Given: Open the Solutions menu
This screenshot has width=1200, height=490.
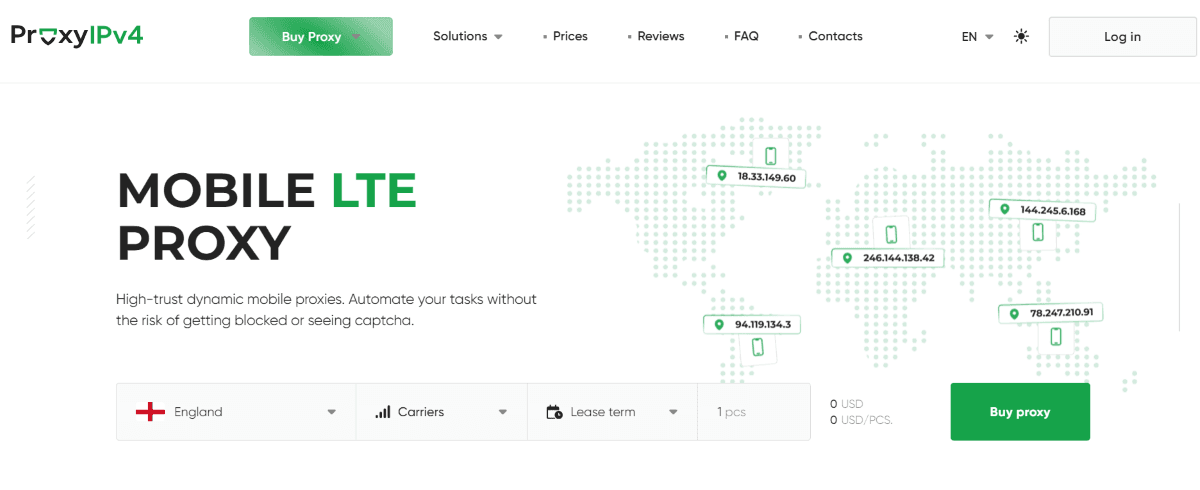Looking at the screenshot, I should tap(468, 36).
